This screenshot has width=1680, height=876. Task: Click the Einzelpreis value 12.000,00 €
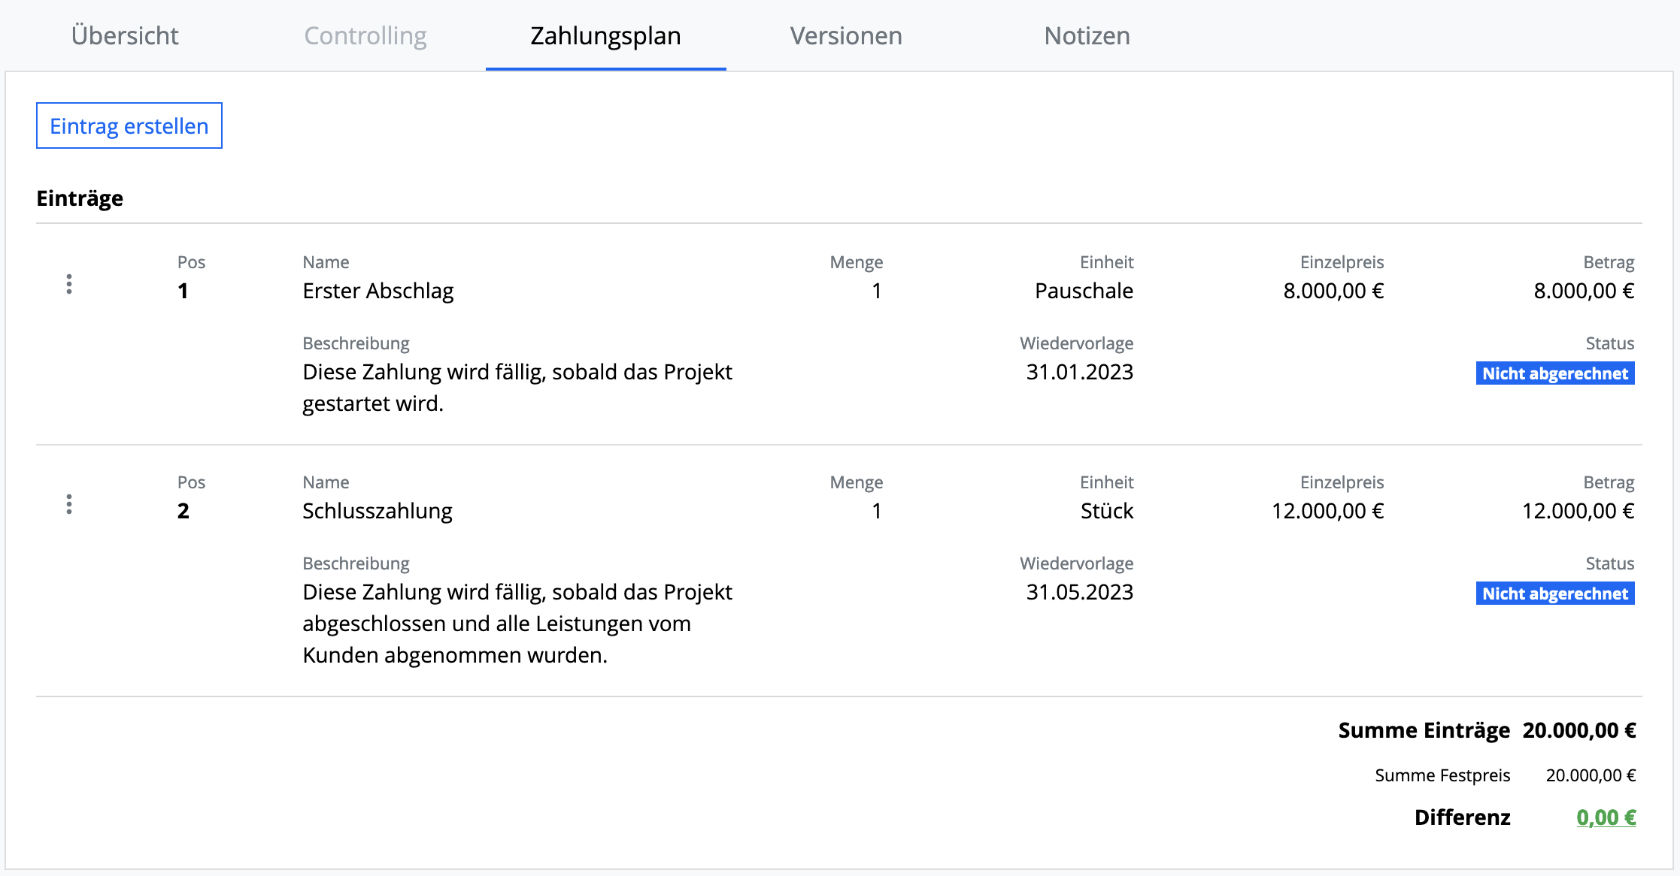1328,511
